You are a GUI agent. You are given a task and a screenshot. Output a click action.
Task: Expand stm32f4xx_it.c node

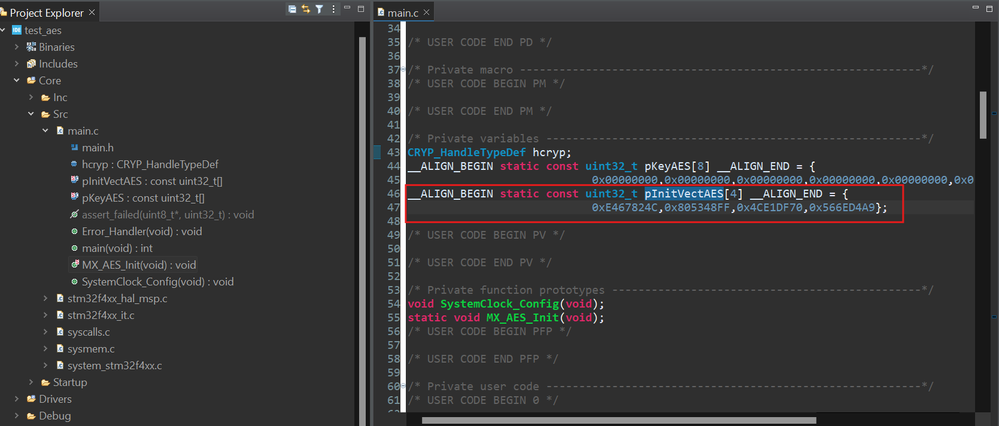tap(45, 315)
